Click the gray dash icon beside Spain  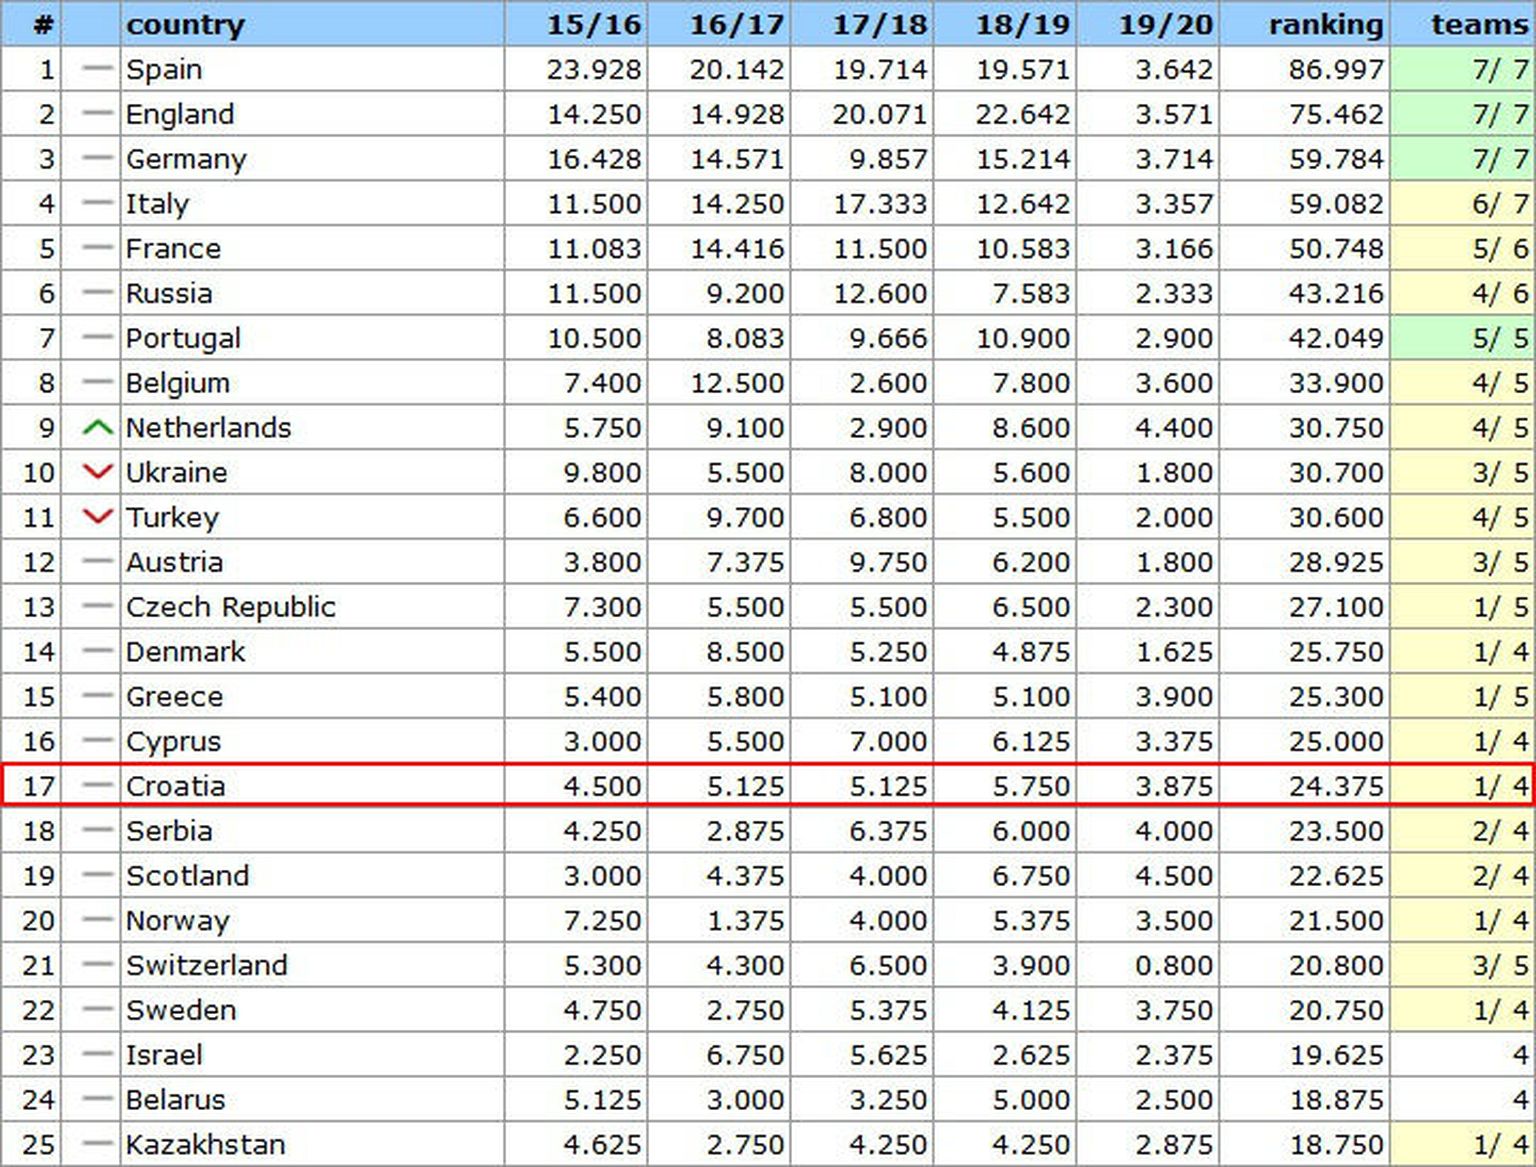[x=97, y=69]
